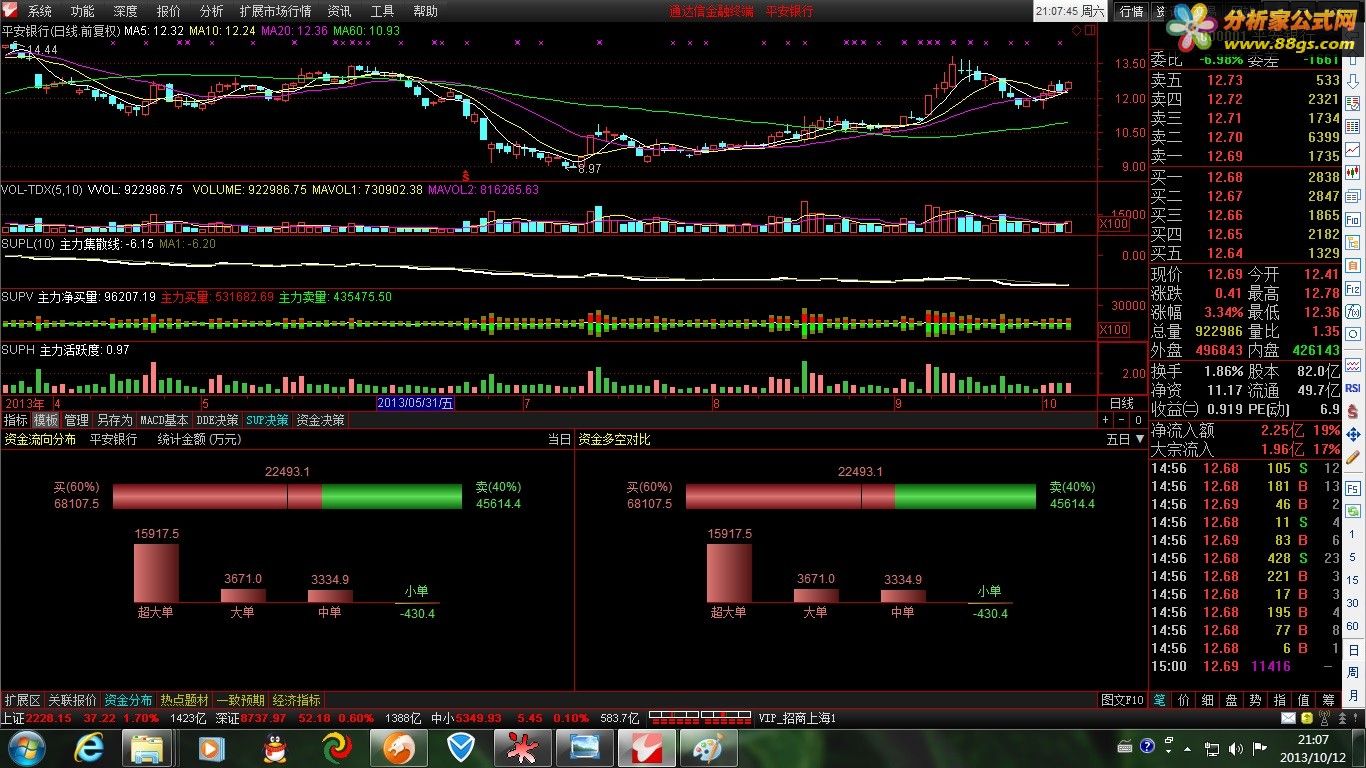This screenshot has width=1366, height=768.
Task: Click the green refresh icon in right toolbar
Action: click(1352, 511)
